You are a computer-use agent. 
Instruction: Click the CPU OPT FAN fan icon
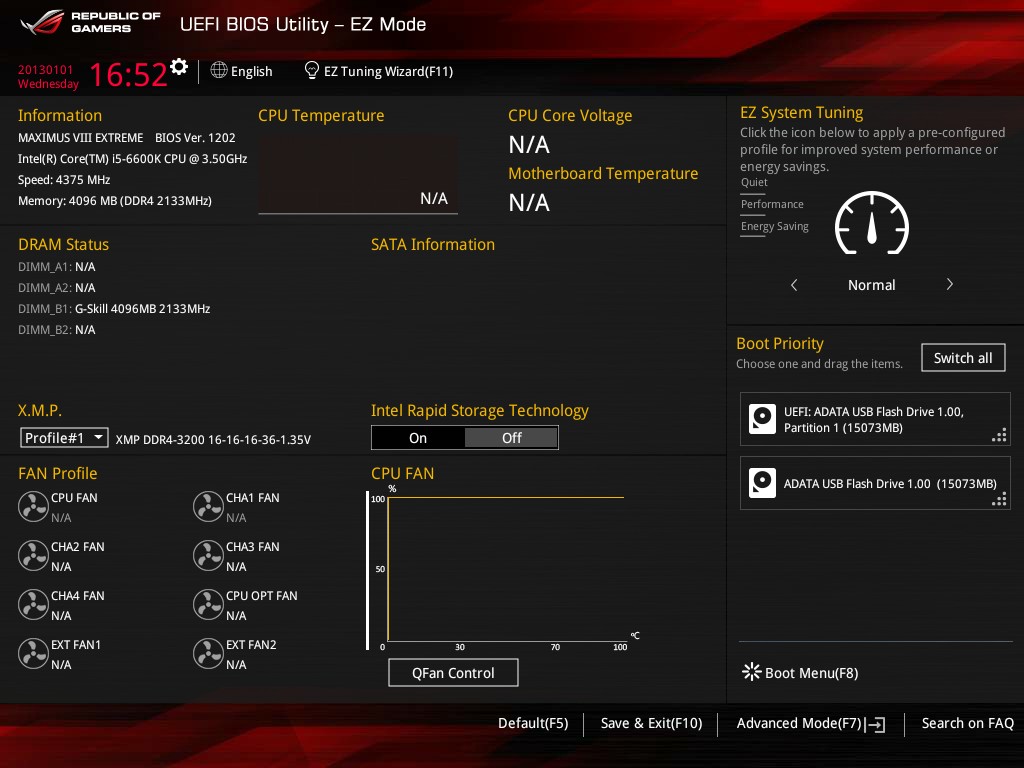[208, 605]
